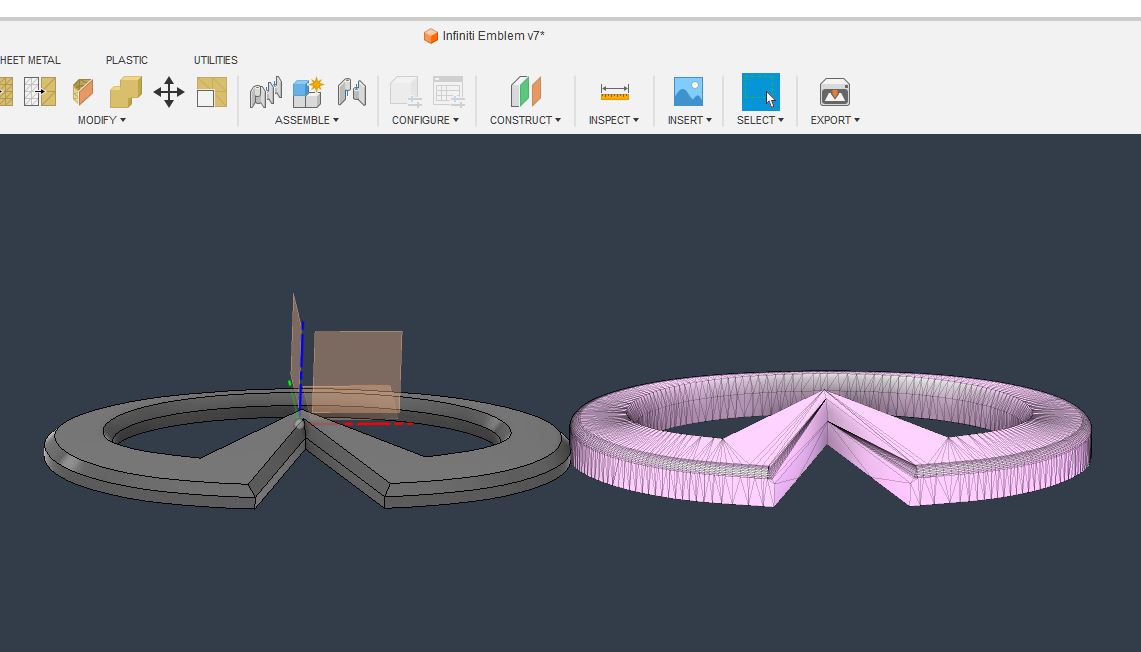1141x652 pixels.
Task: Expand the MODIFY dropdown menu
Action: tap(101, 120)
